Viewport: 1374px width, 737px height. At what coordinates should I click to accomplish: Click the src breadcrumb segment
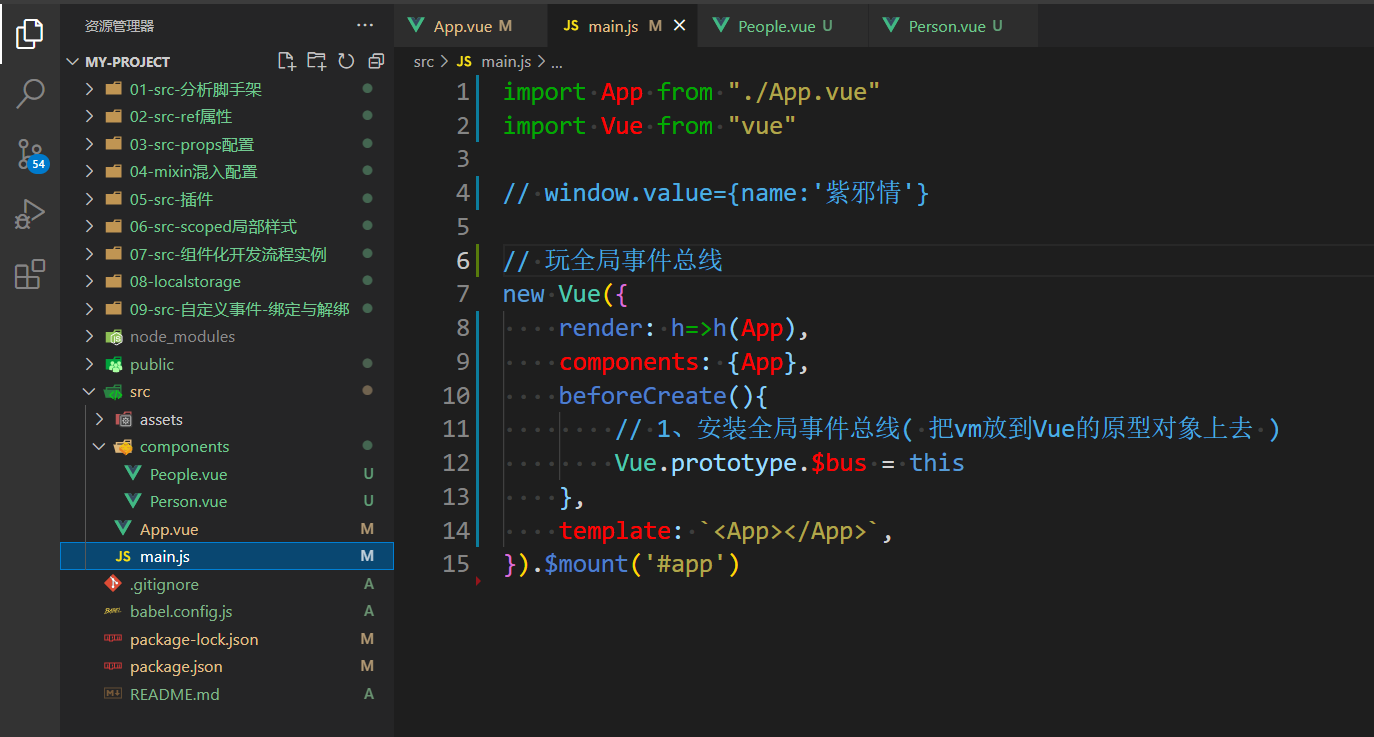(424, 62)
